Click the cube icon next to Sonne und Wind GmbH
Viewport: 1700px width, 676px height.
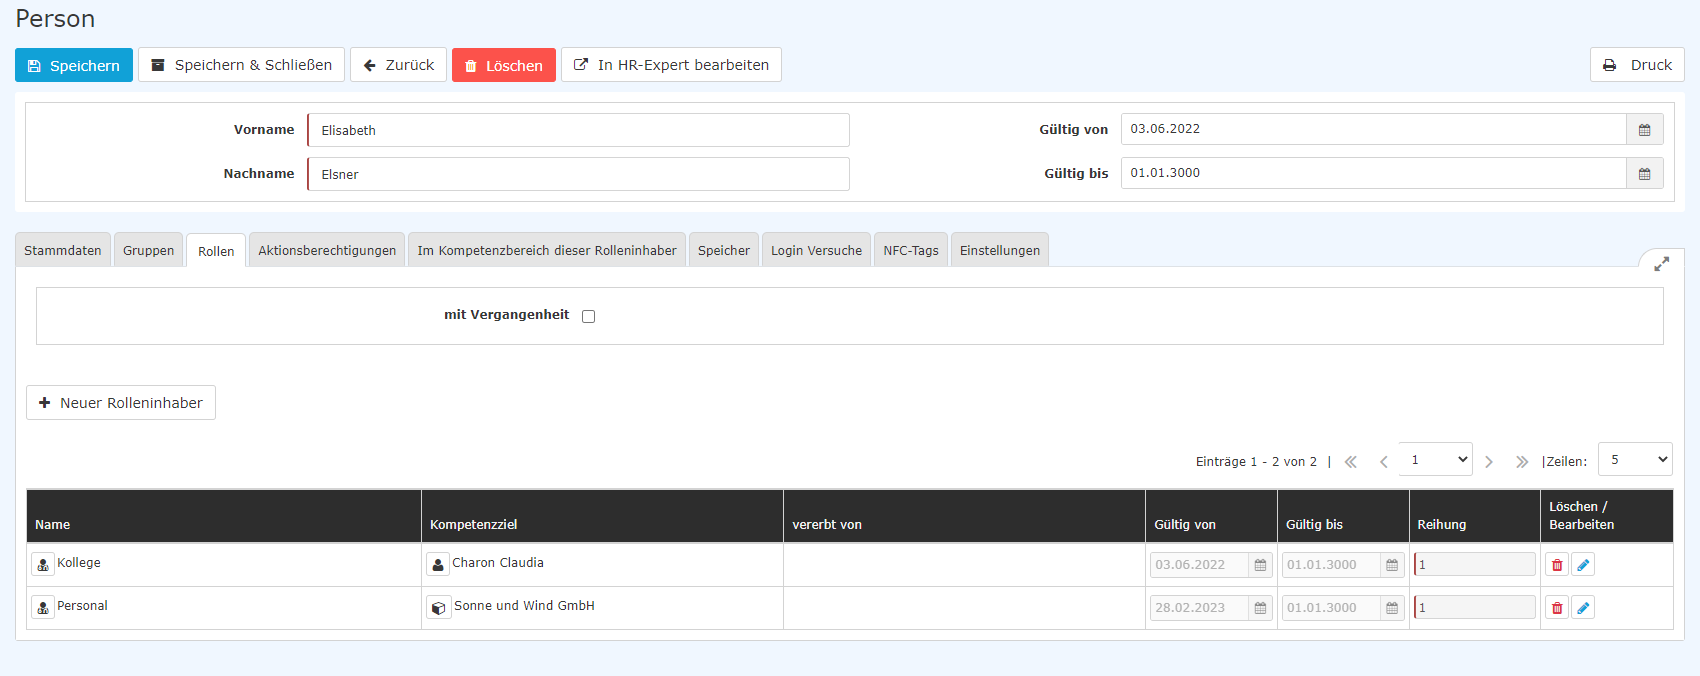coord(439,607)
